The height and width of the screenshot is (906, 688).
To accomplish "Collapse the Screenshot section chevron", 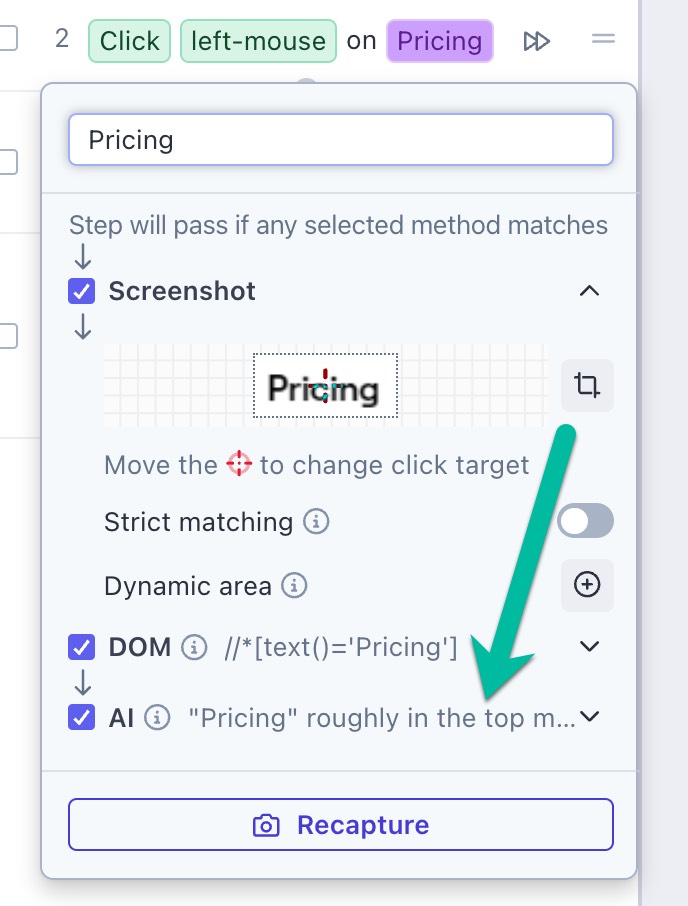I will point(590,291).
